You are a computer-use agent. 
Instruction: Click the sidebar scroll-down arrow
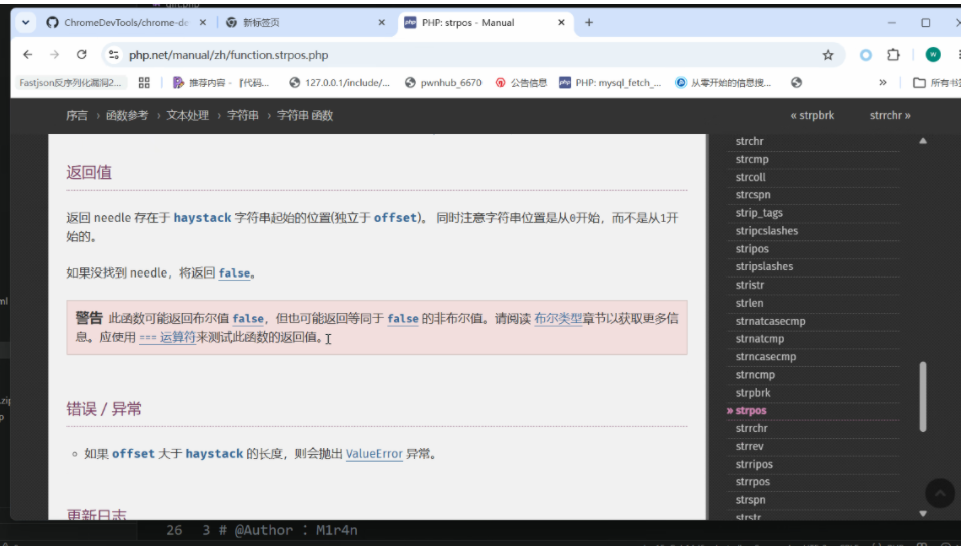tap(923, 513)
